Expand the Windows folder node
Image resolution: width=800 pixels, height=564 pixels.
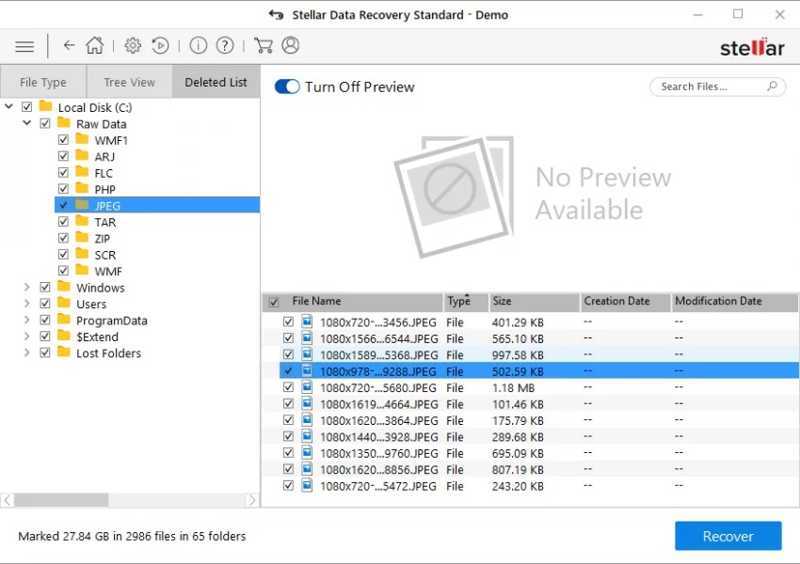[x=27, y=288]
